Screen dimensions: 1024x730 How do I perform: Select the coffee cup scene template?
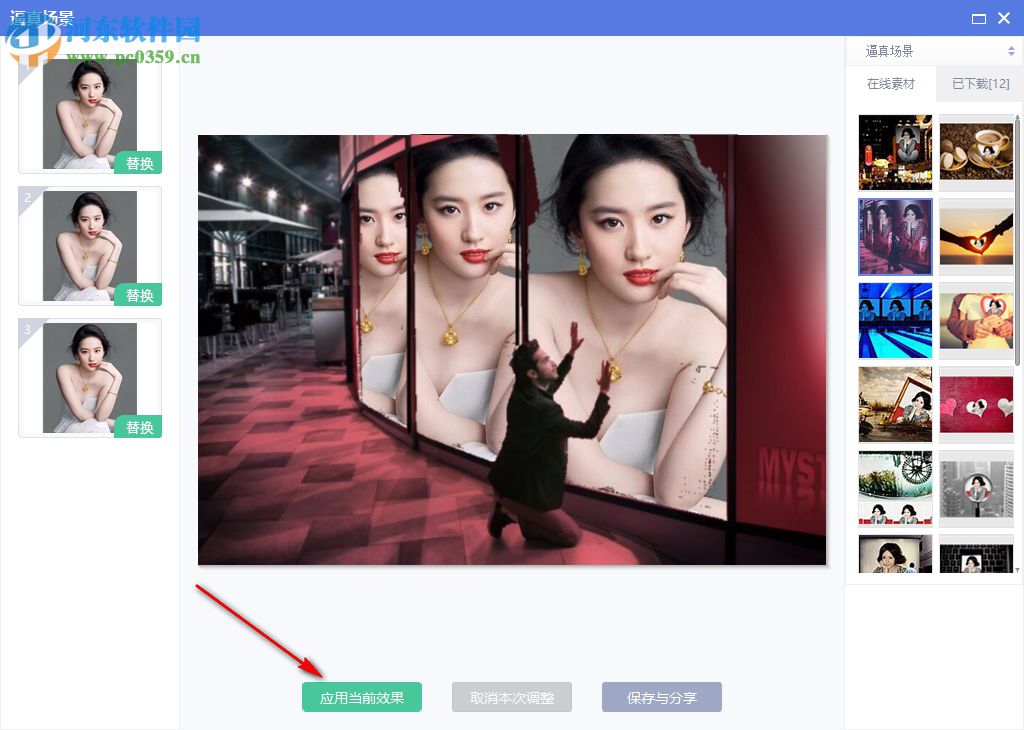(977, 152)
